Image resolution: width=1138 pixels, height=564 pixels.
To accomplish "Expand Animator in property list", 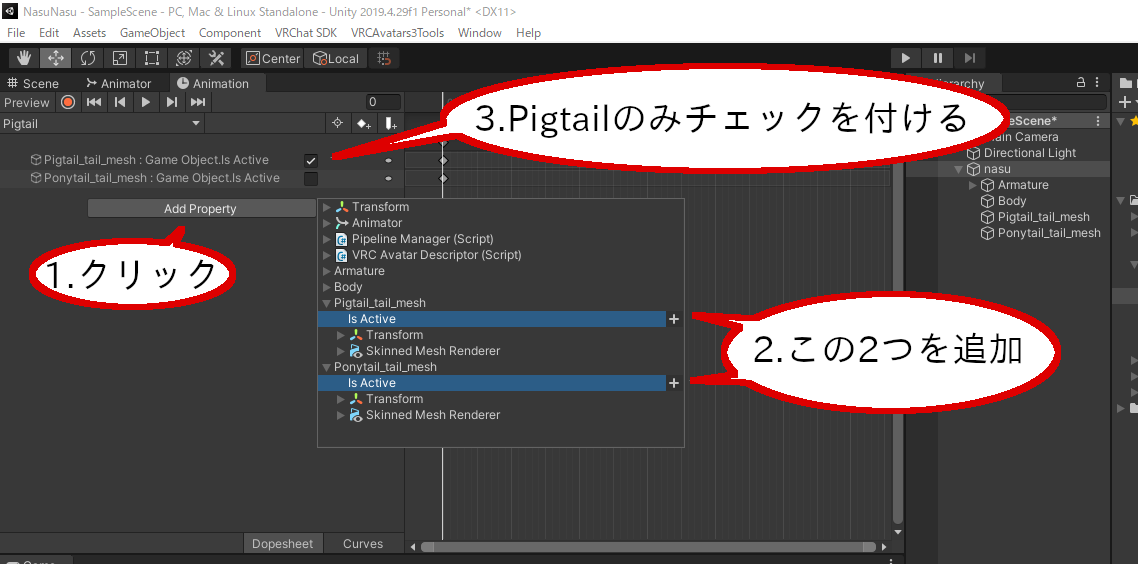I will coord(327,223).
